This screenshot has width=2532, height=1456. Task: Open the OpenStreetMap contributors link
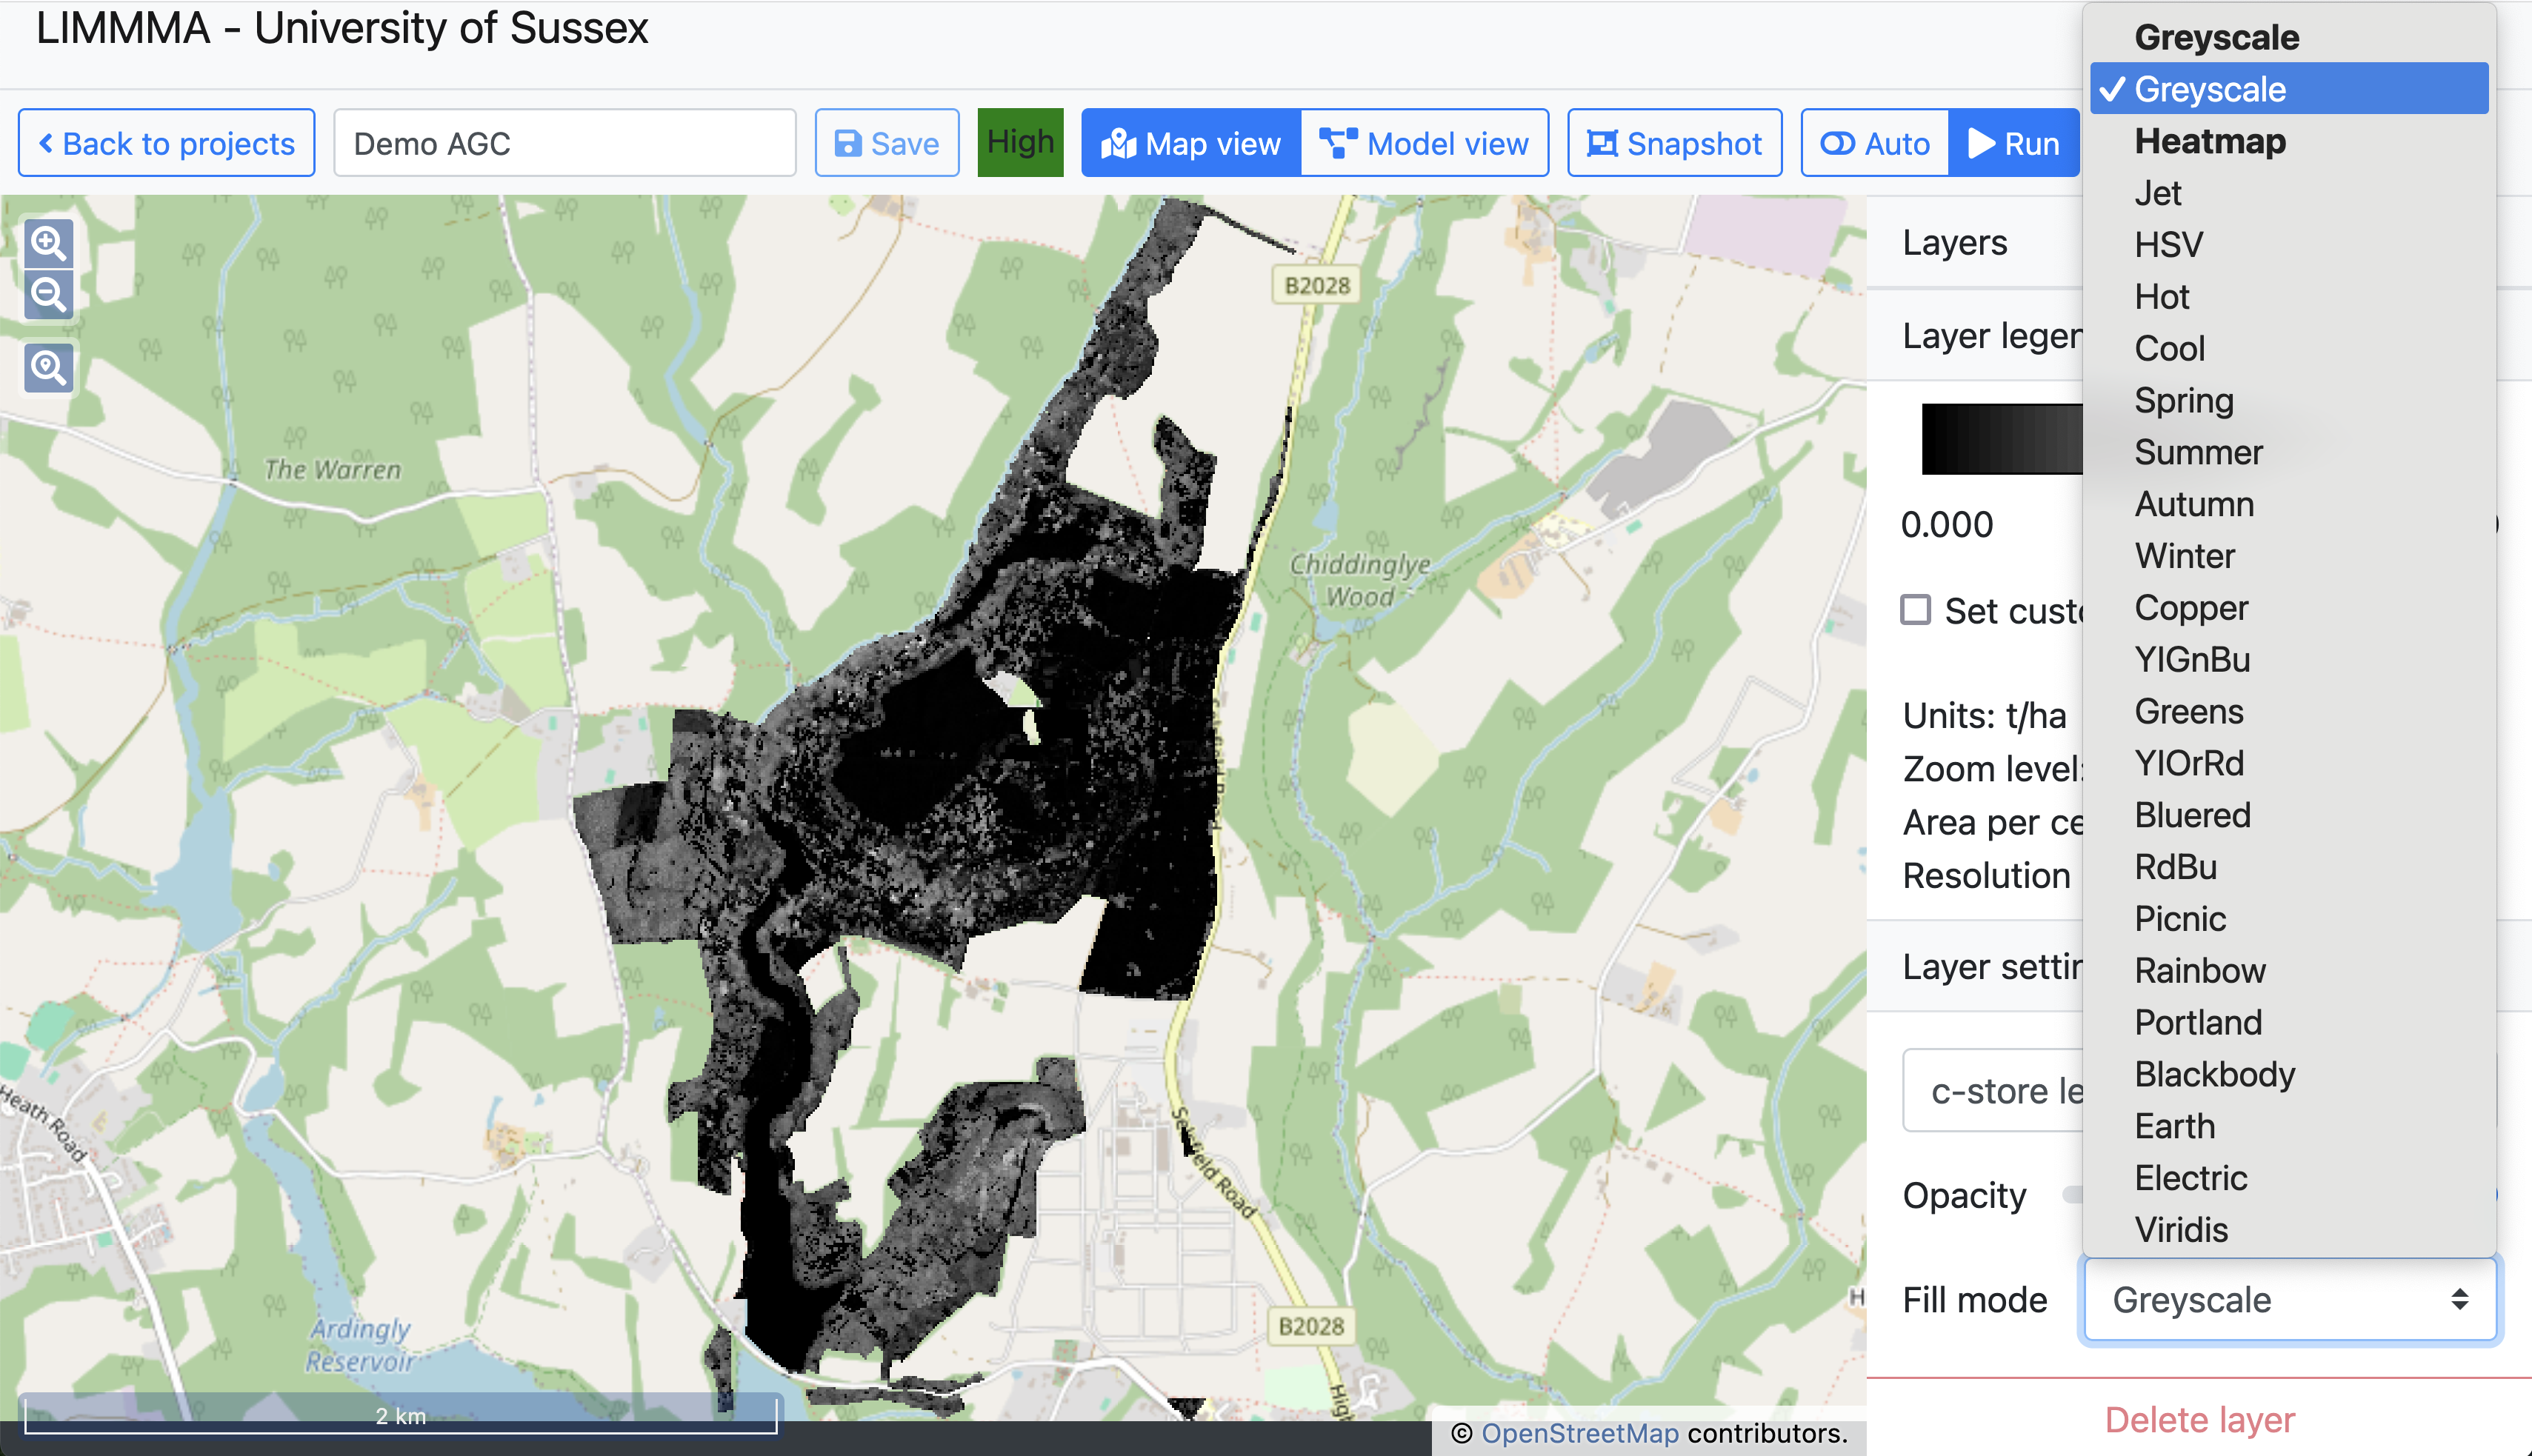pyautogui.click(x=1579, y=1433)
